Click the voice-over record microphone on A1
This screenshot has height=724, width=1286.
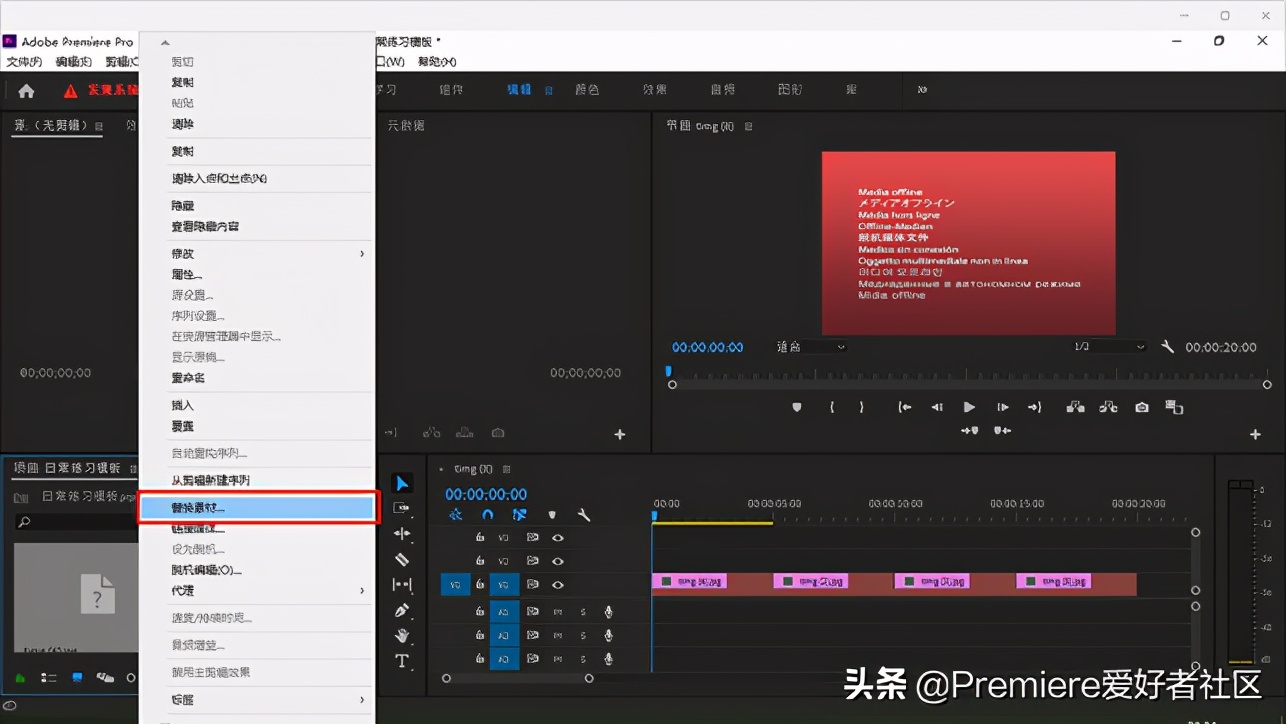[608, 611]
